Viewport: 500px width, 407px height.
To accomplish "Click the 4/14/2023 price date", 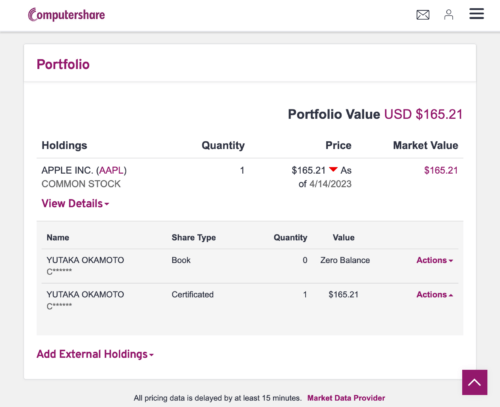I will pos(330,184).
